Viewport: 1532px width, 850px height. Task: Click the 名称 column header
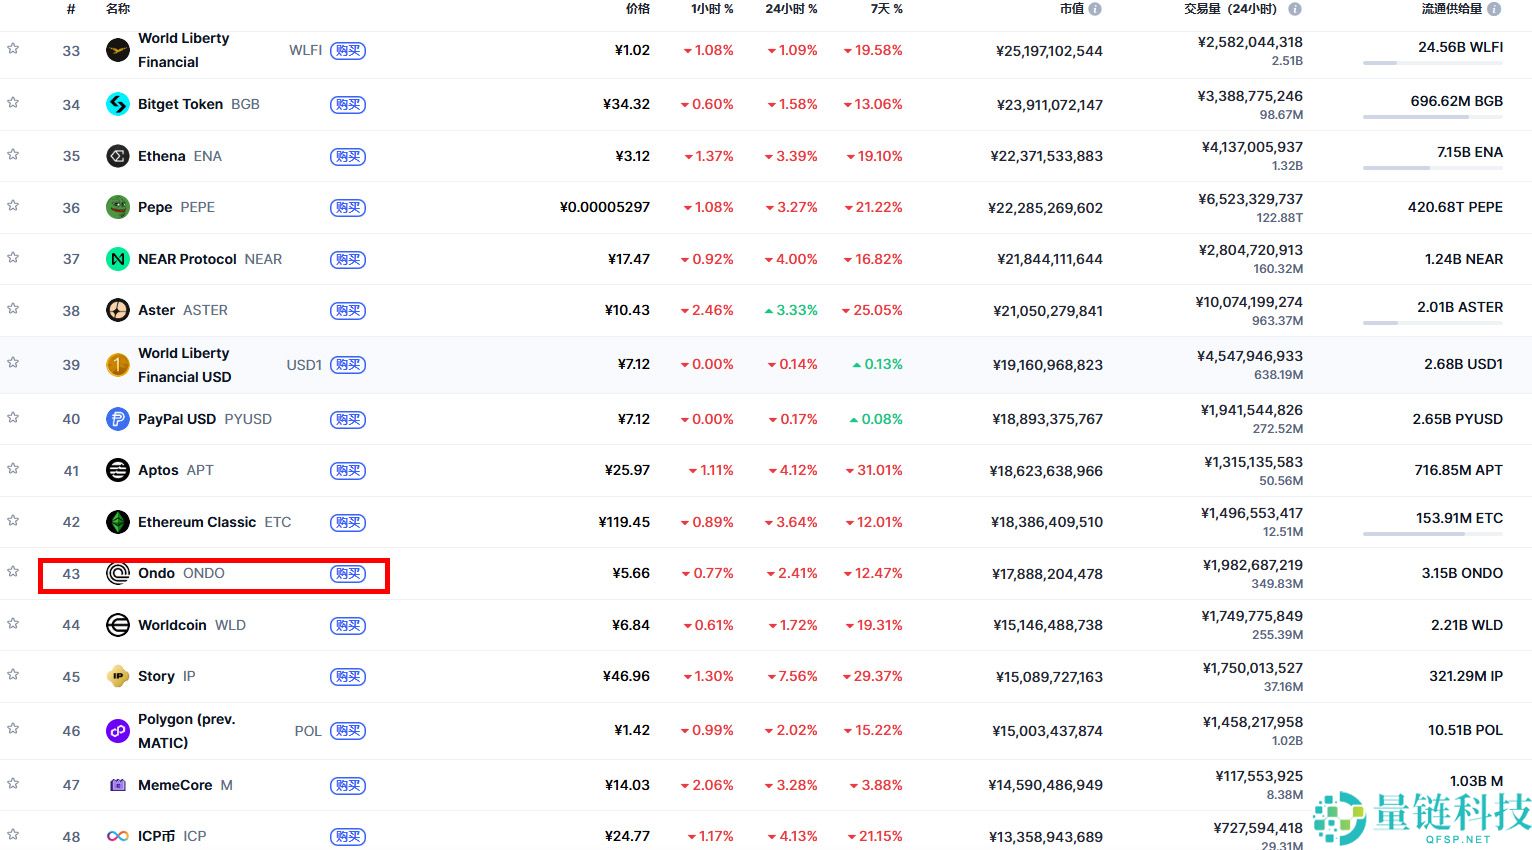(118, 9)
